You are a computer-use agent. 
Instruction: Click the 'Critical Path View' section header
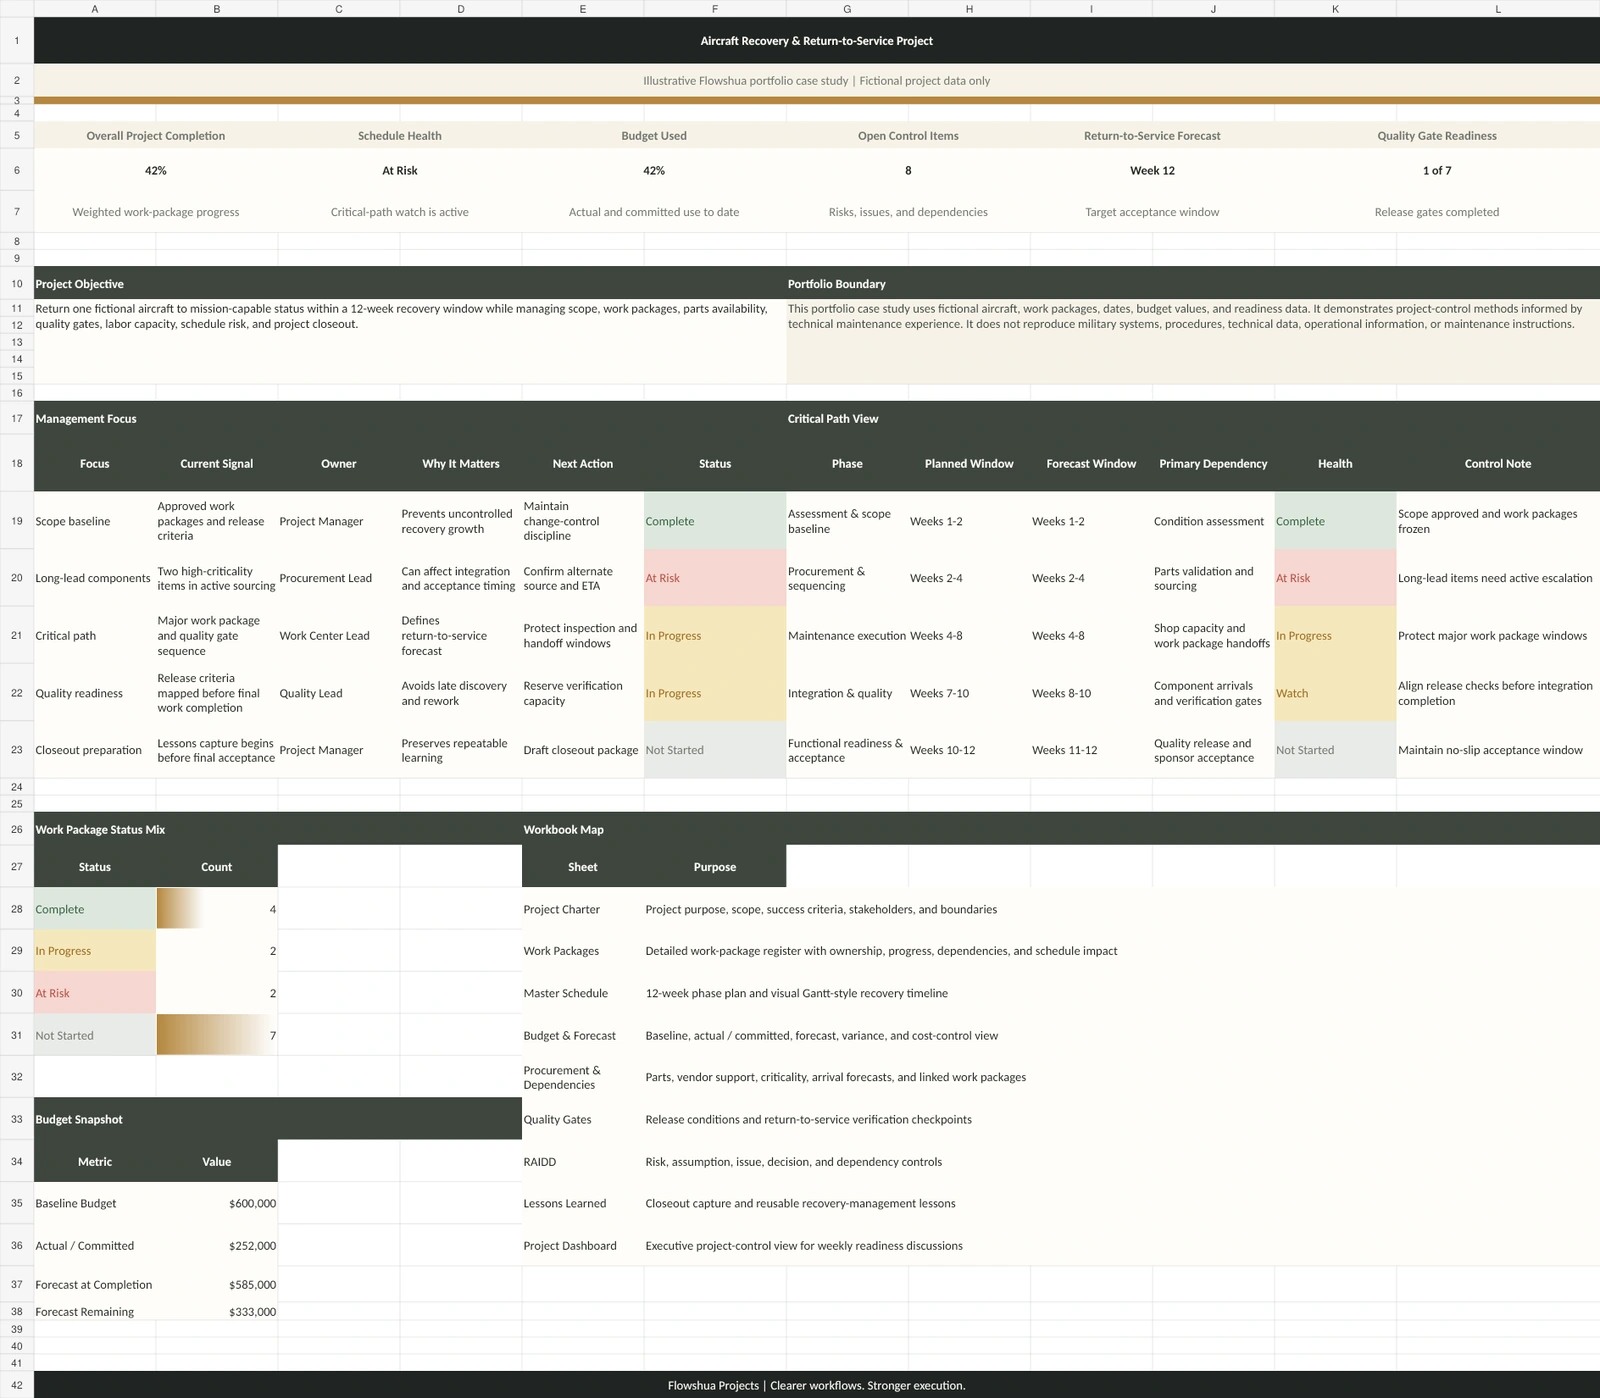pos(833,419)
